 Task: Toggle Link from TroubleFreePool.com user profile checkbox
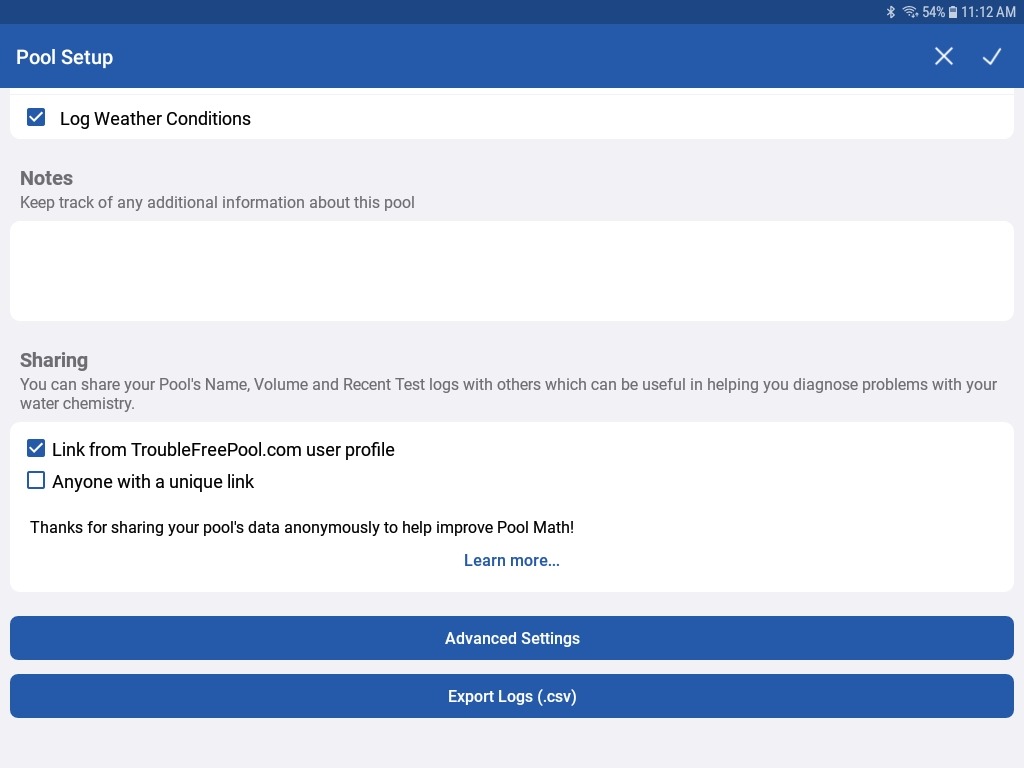(x=36, y=449)
